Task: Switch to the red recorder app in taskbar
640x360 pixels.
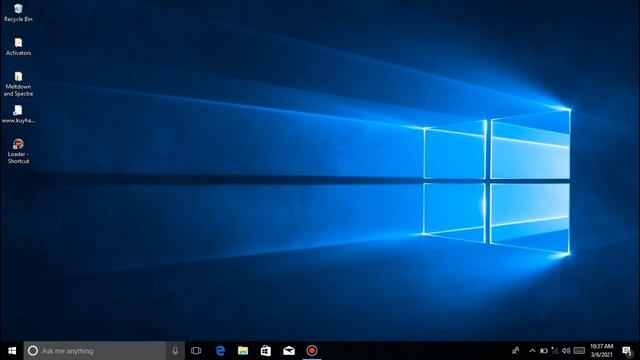Action: (311, 351)
